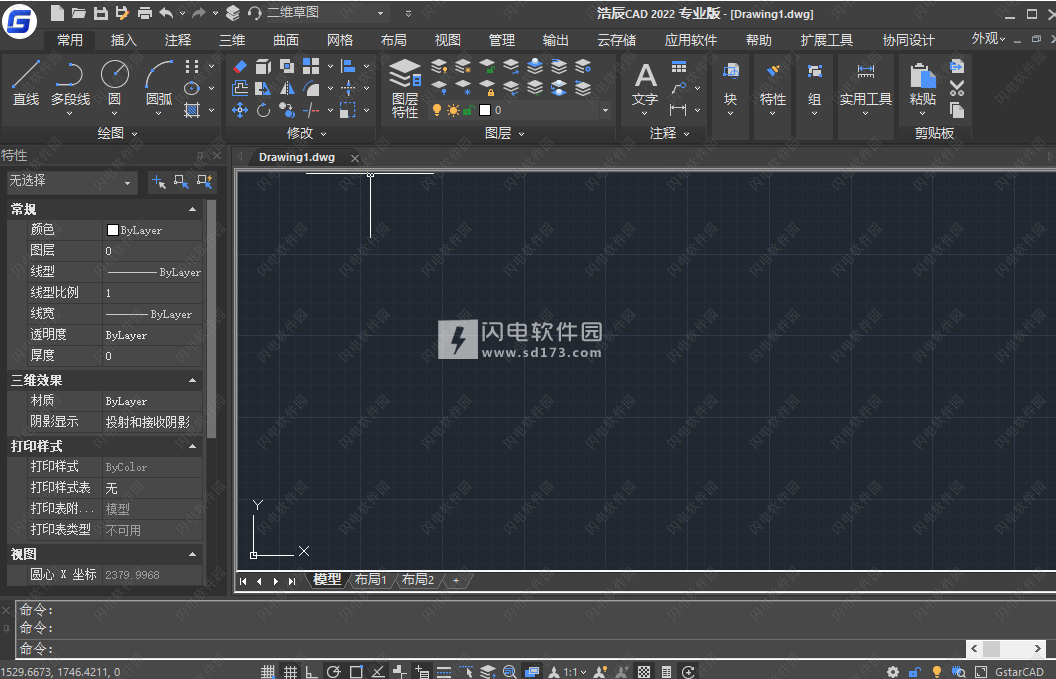Click the Paste (粘贴) clipboard icon
This screenshot has height=679, width=1056.
pyautogui.click(x=923, y=84)
